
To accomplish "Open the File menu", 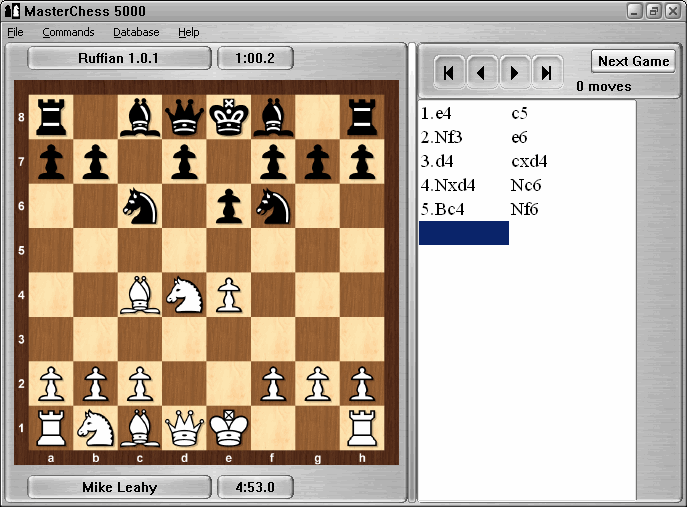I will pos(15,32).
